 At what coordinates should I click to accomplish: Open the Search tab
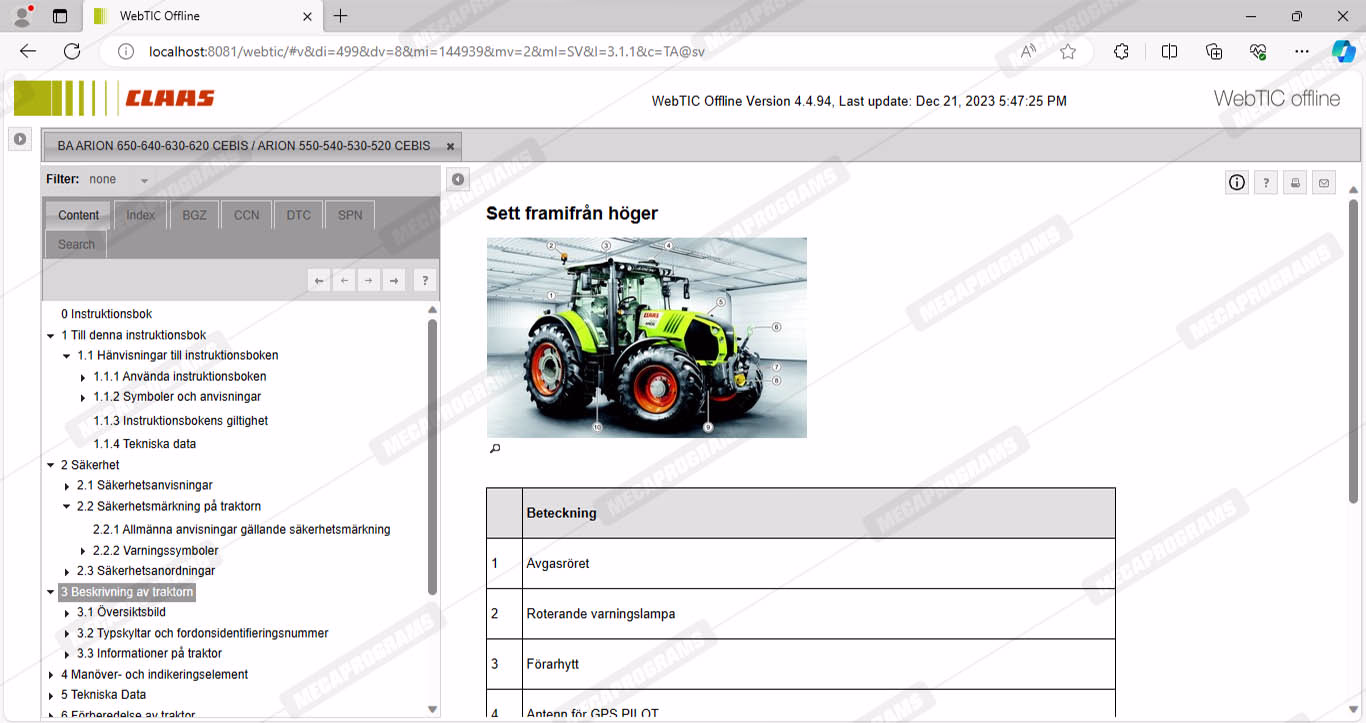[x=76, y=244]
